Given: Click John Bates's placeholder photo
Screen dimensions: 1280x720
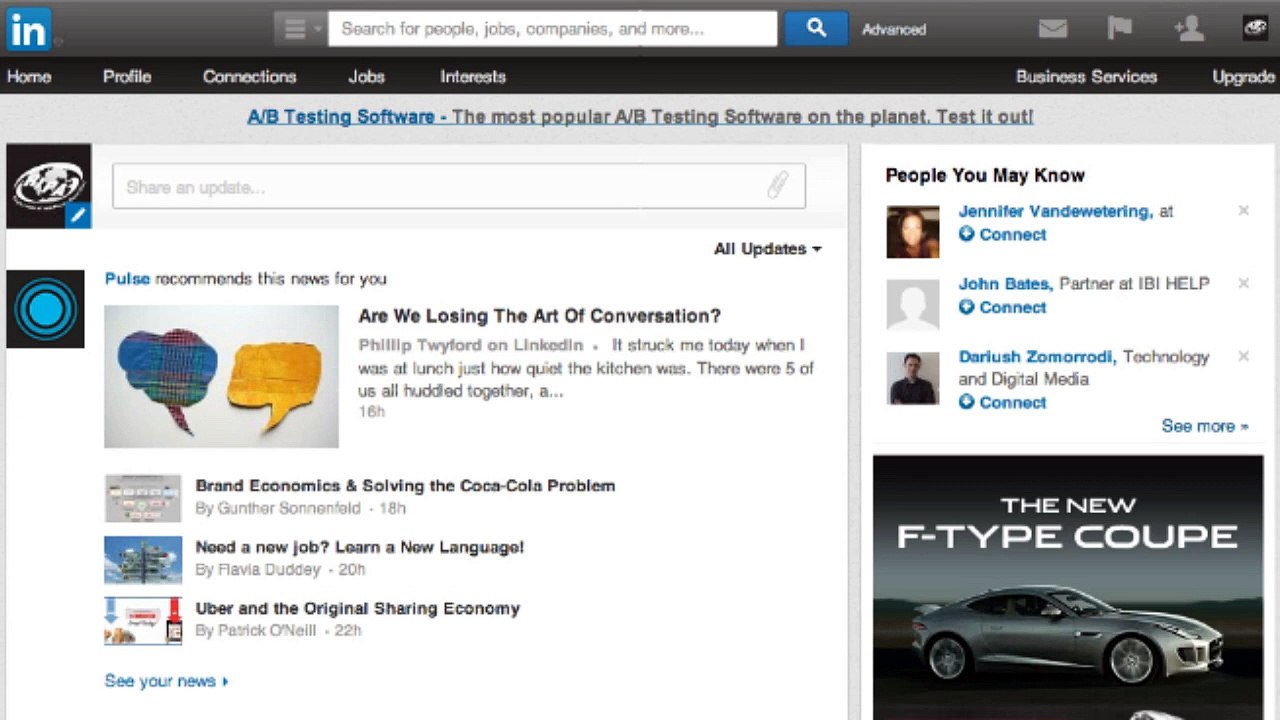Looking at the screenshot, I should point(913,305).
